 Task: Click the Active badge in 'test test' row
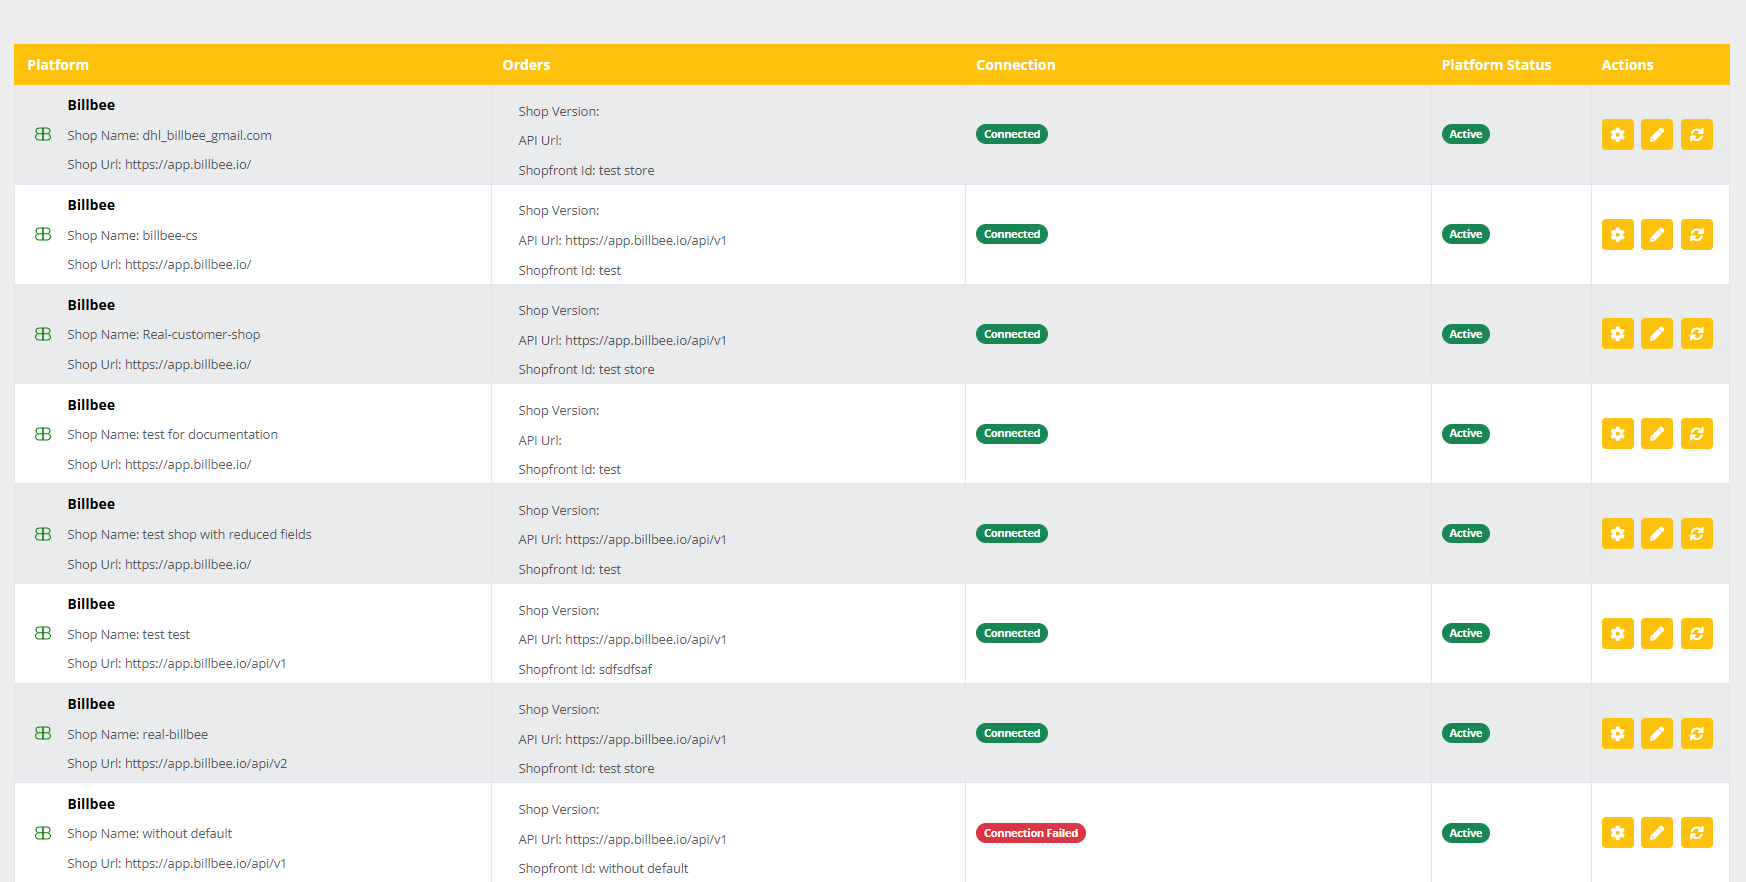click(x=1466, y=633)
